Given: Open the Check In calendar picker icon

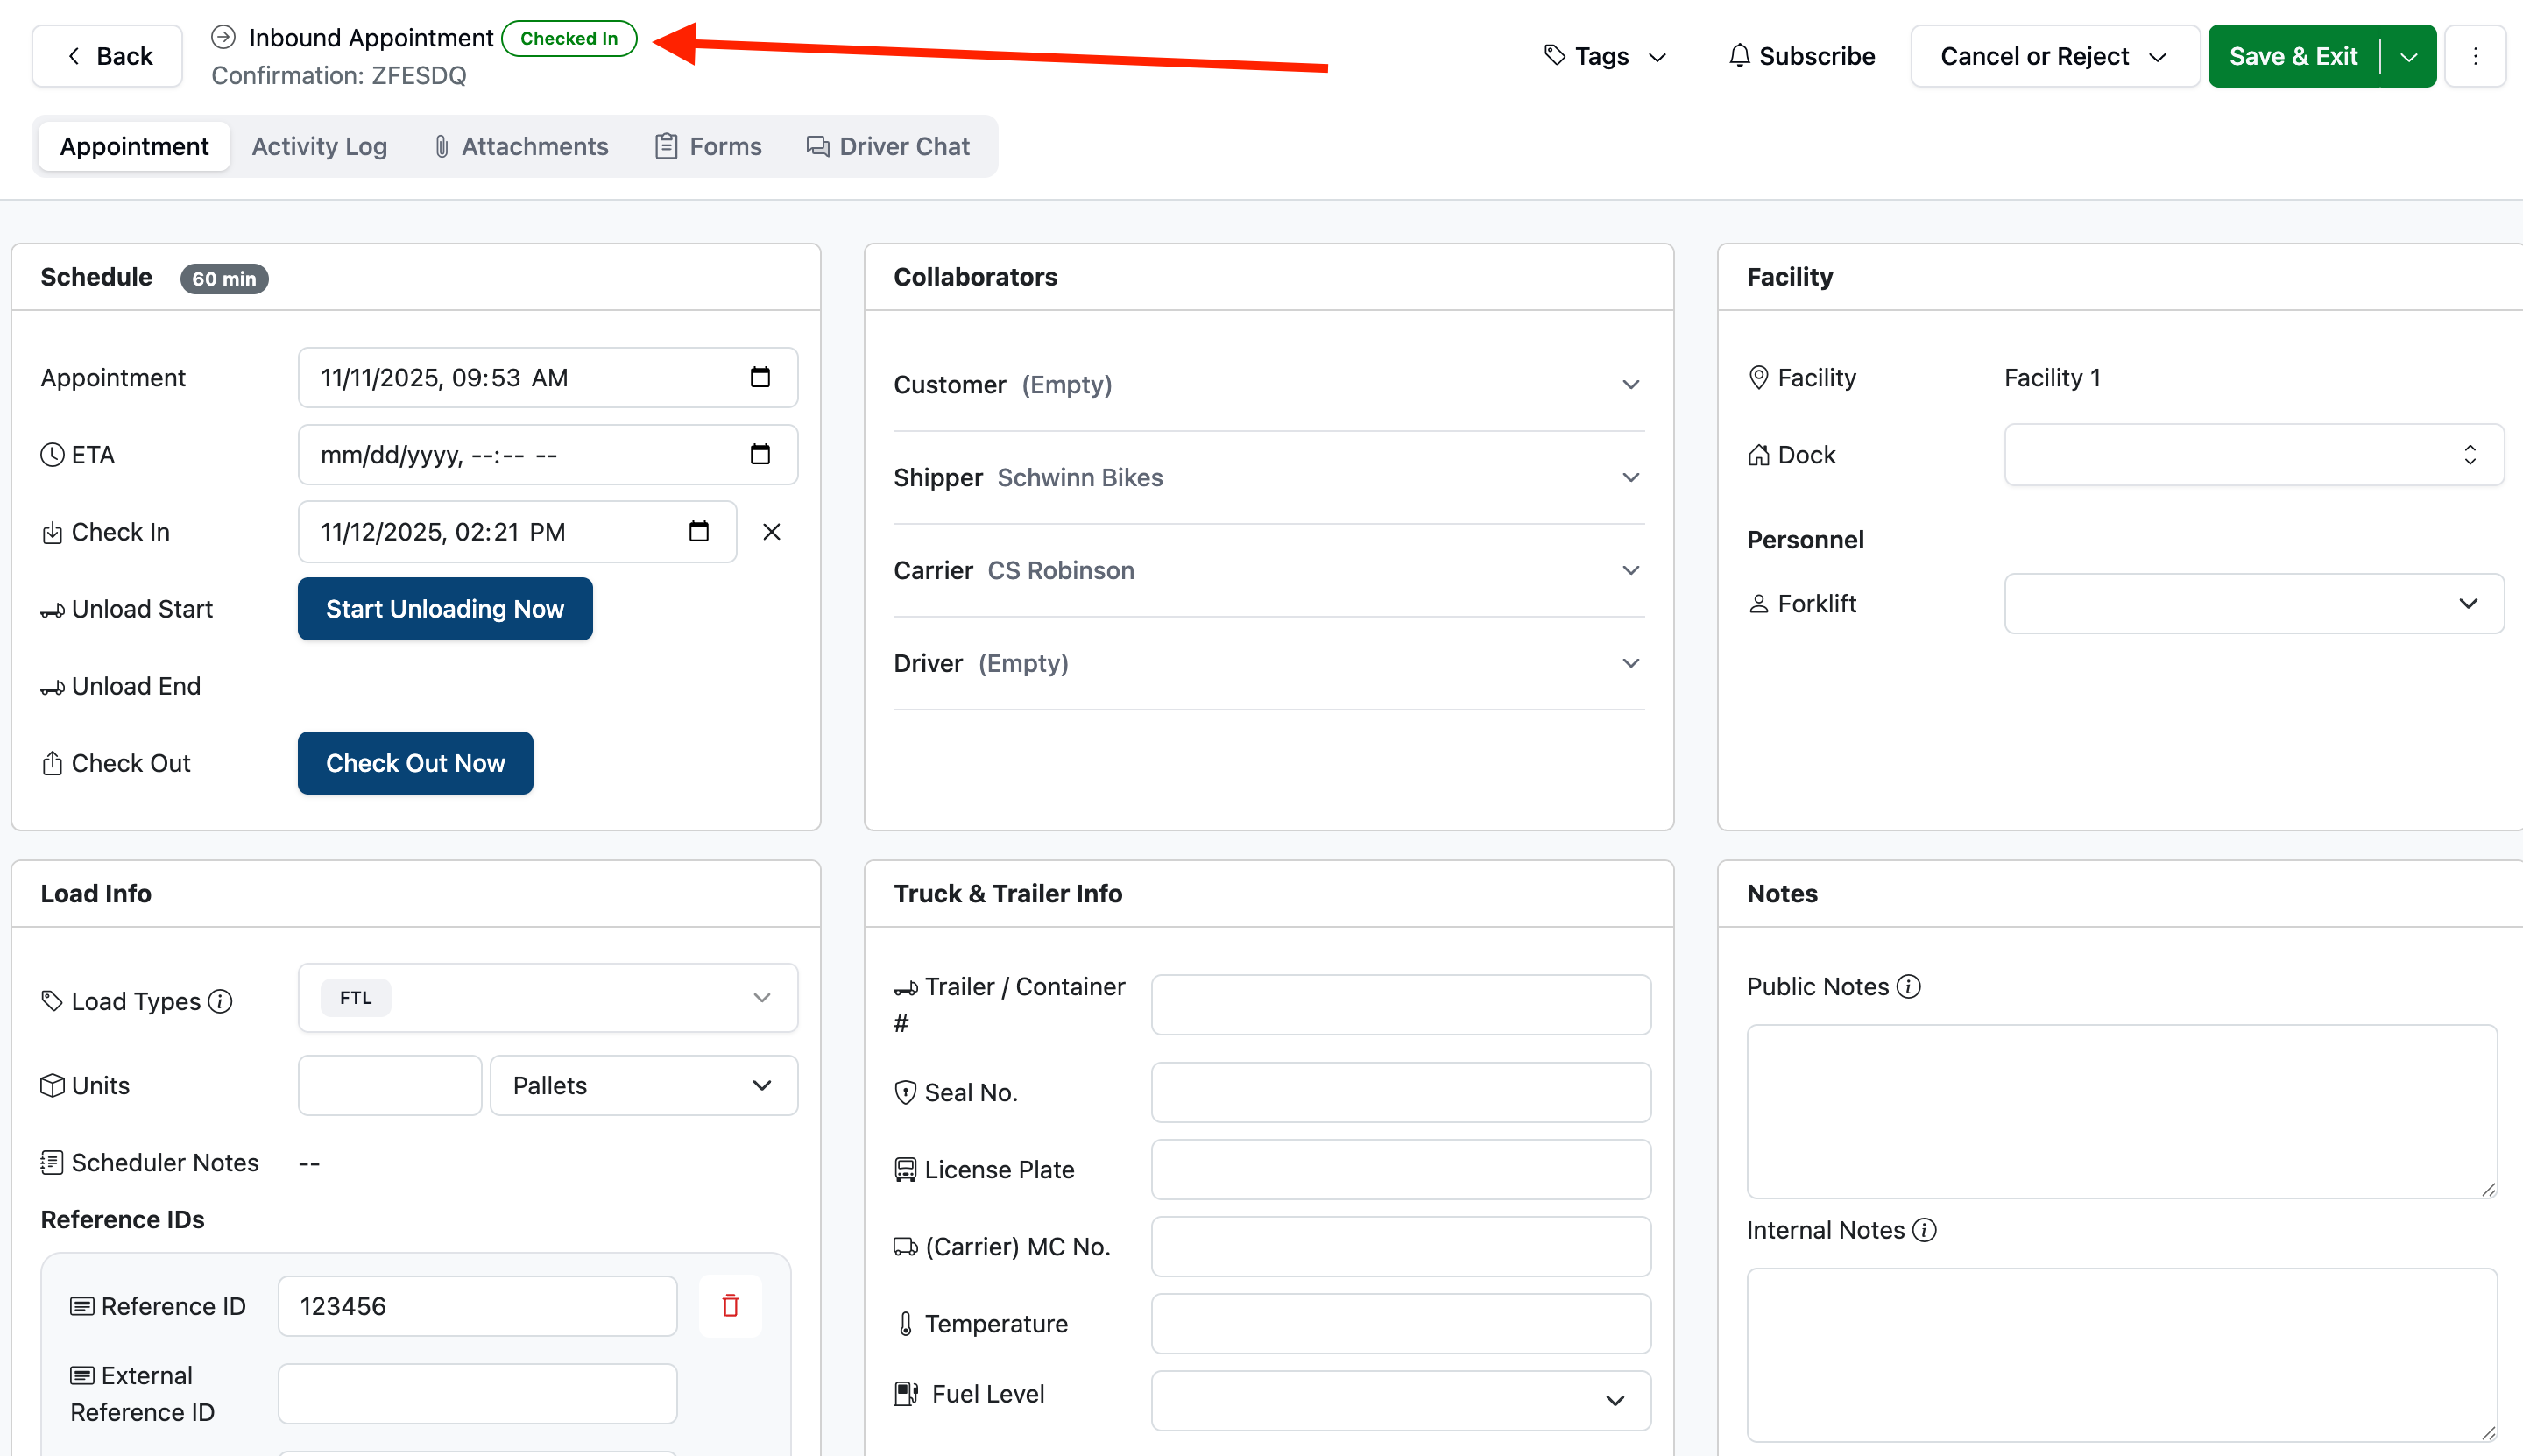Looking at the screenshot, I should (699, 531).
